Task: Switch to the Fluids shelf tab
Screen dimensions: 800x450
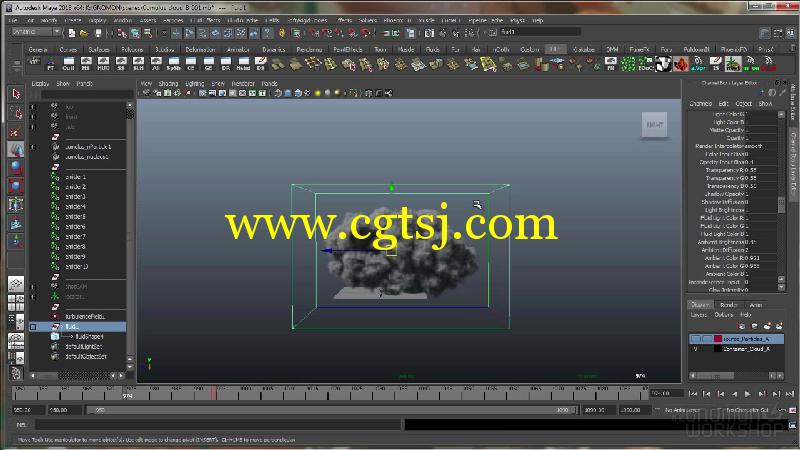Action: [433, 49]
